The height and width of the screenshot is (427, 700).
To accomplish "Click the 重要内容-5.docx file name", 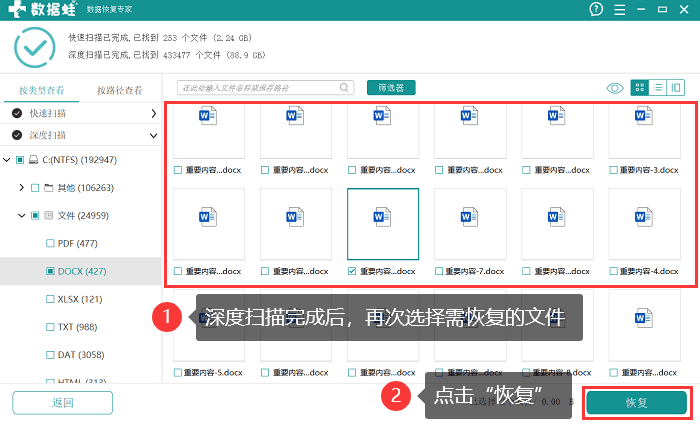I will pyautogui.click(x=213, y=373).
